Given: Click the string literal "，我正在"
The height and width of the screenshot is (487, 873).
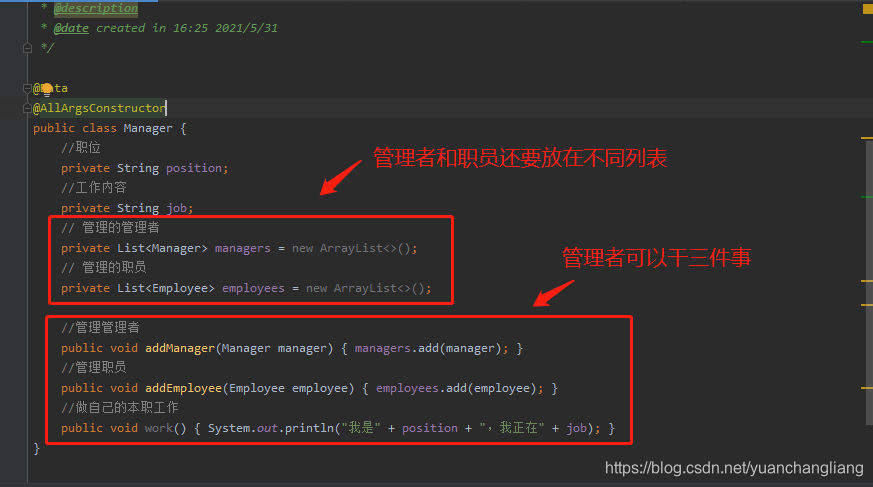Looking at the screenshot, I should coord(512,429).
